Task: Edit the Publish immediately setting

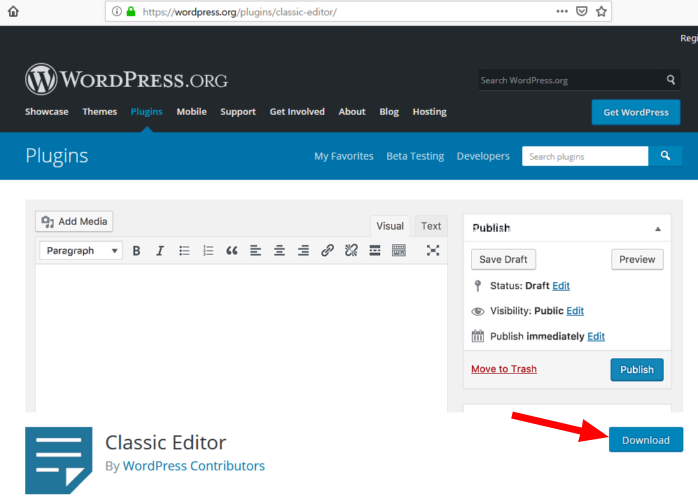Action: (x=596, y=336)
